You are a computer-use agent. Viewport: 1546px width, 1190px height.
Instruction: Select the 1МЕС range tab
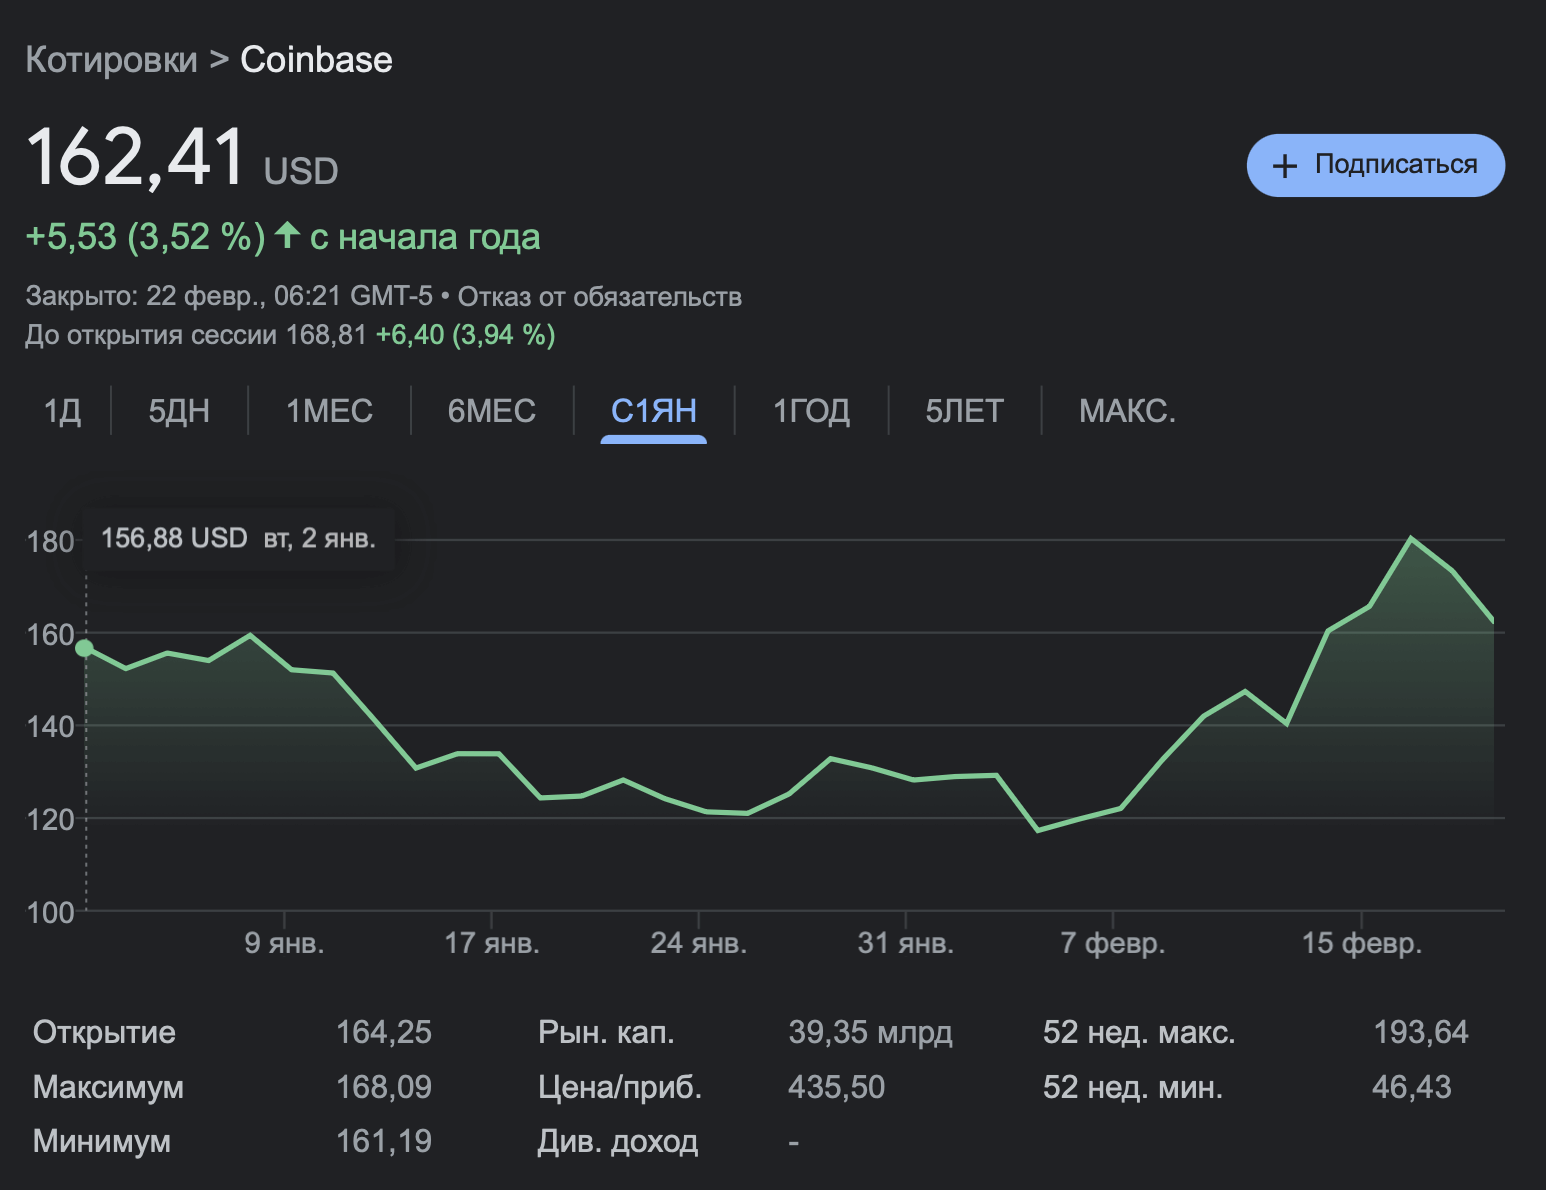click(329, 411)
